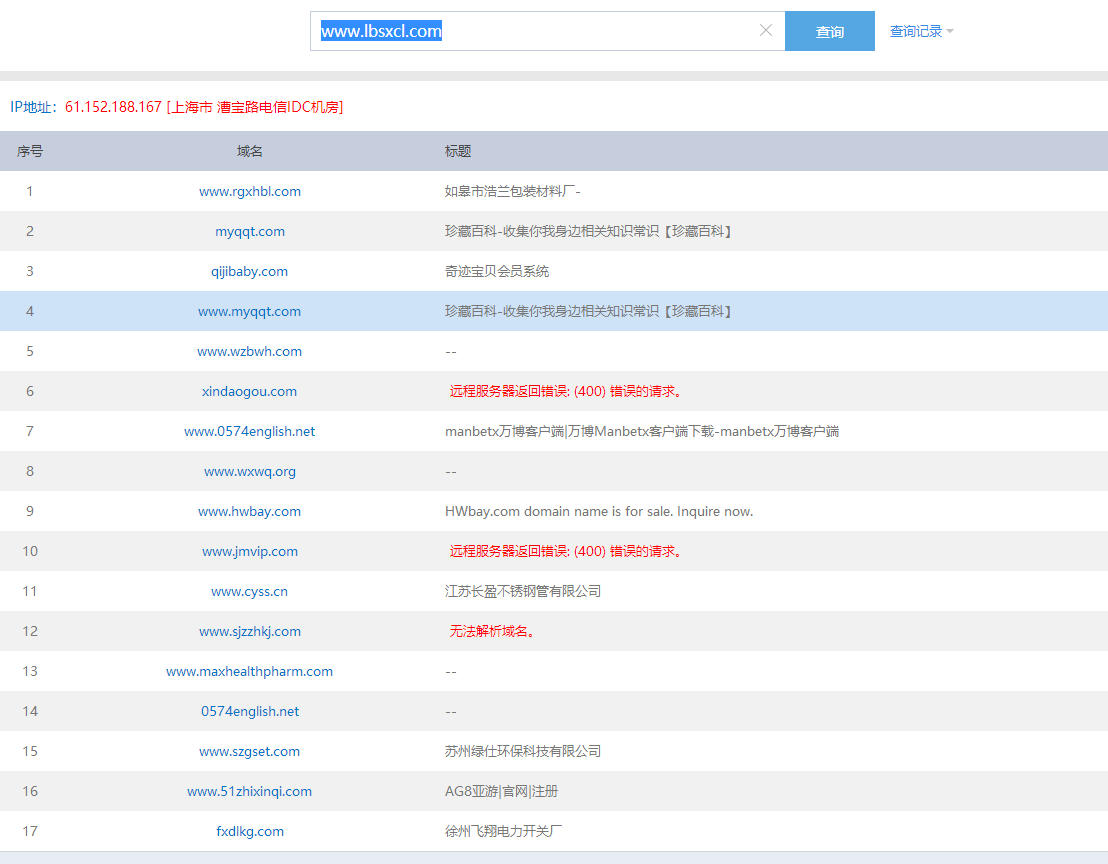Click the 域名 column header

250,151
